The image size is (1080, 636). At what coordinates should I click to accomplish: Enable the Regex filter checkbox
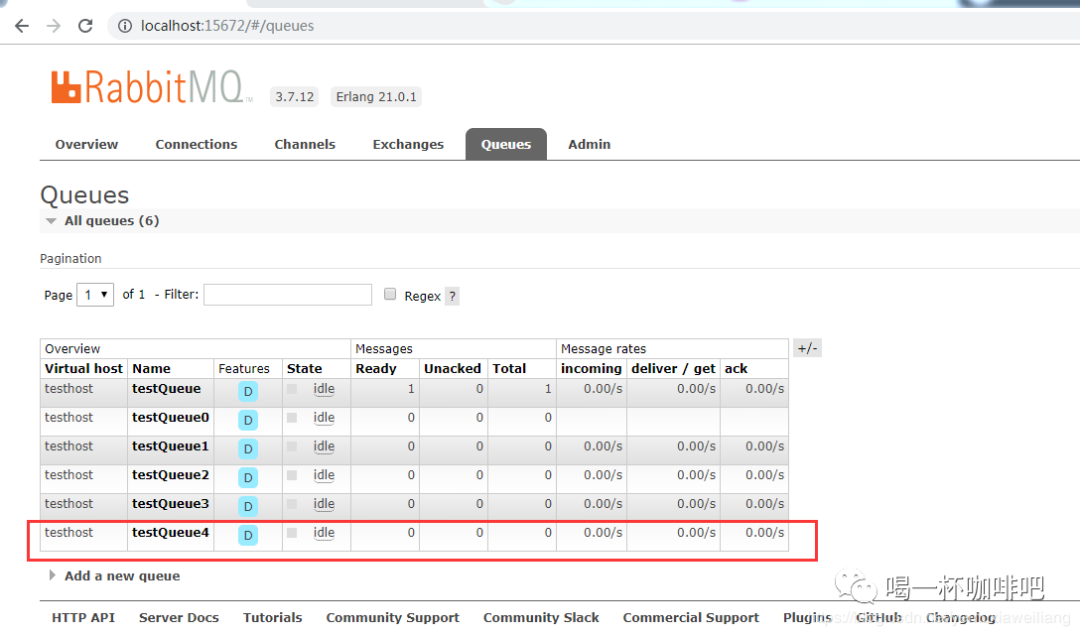point(390,294)
